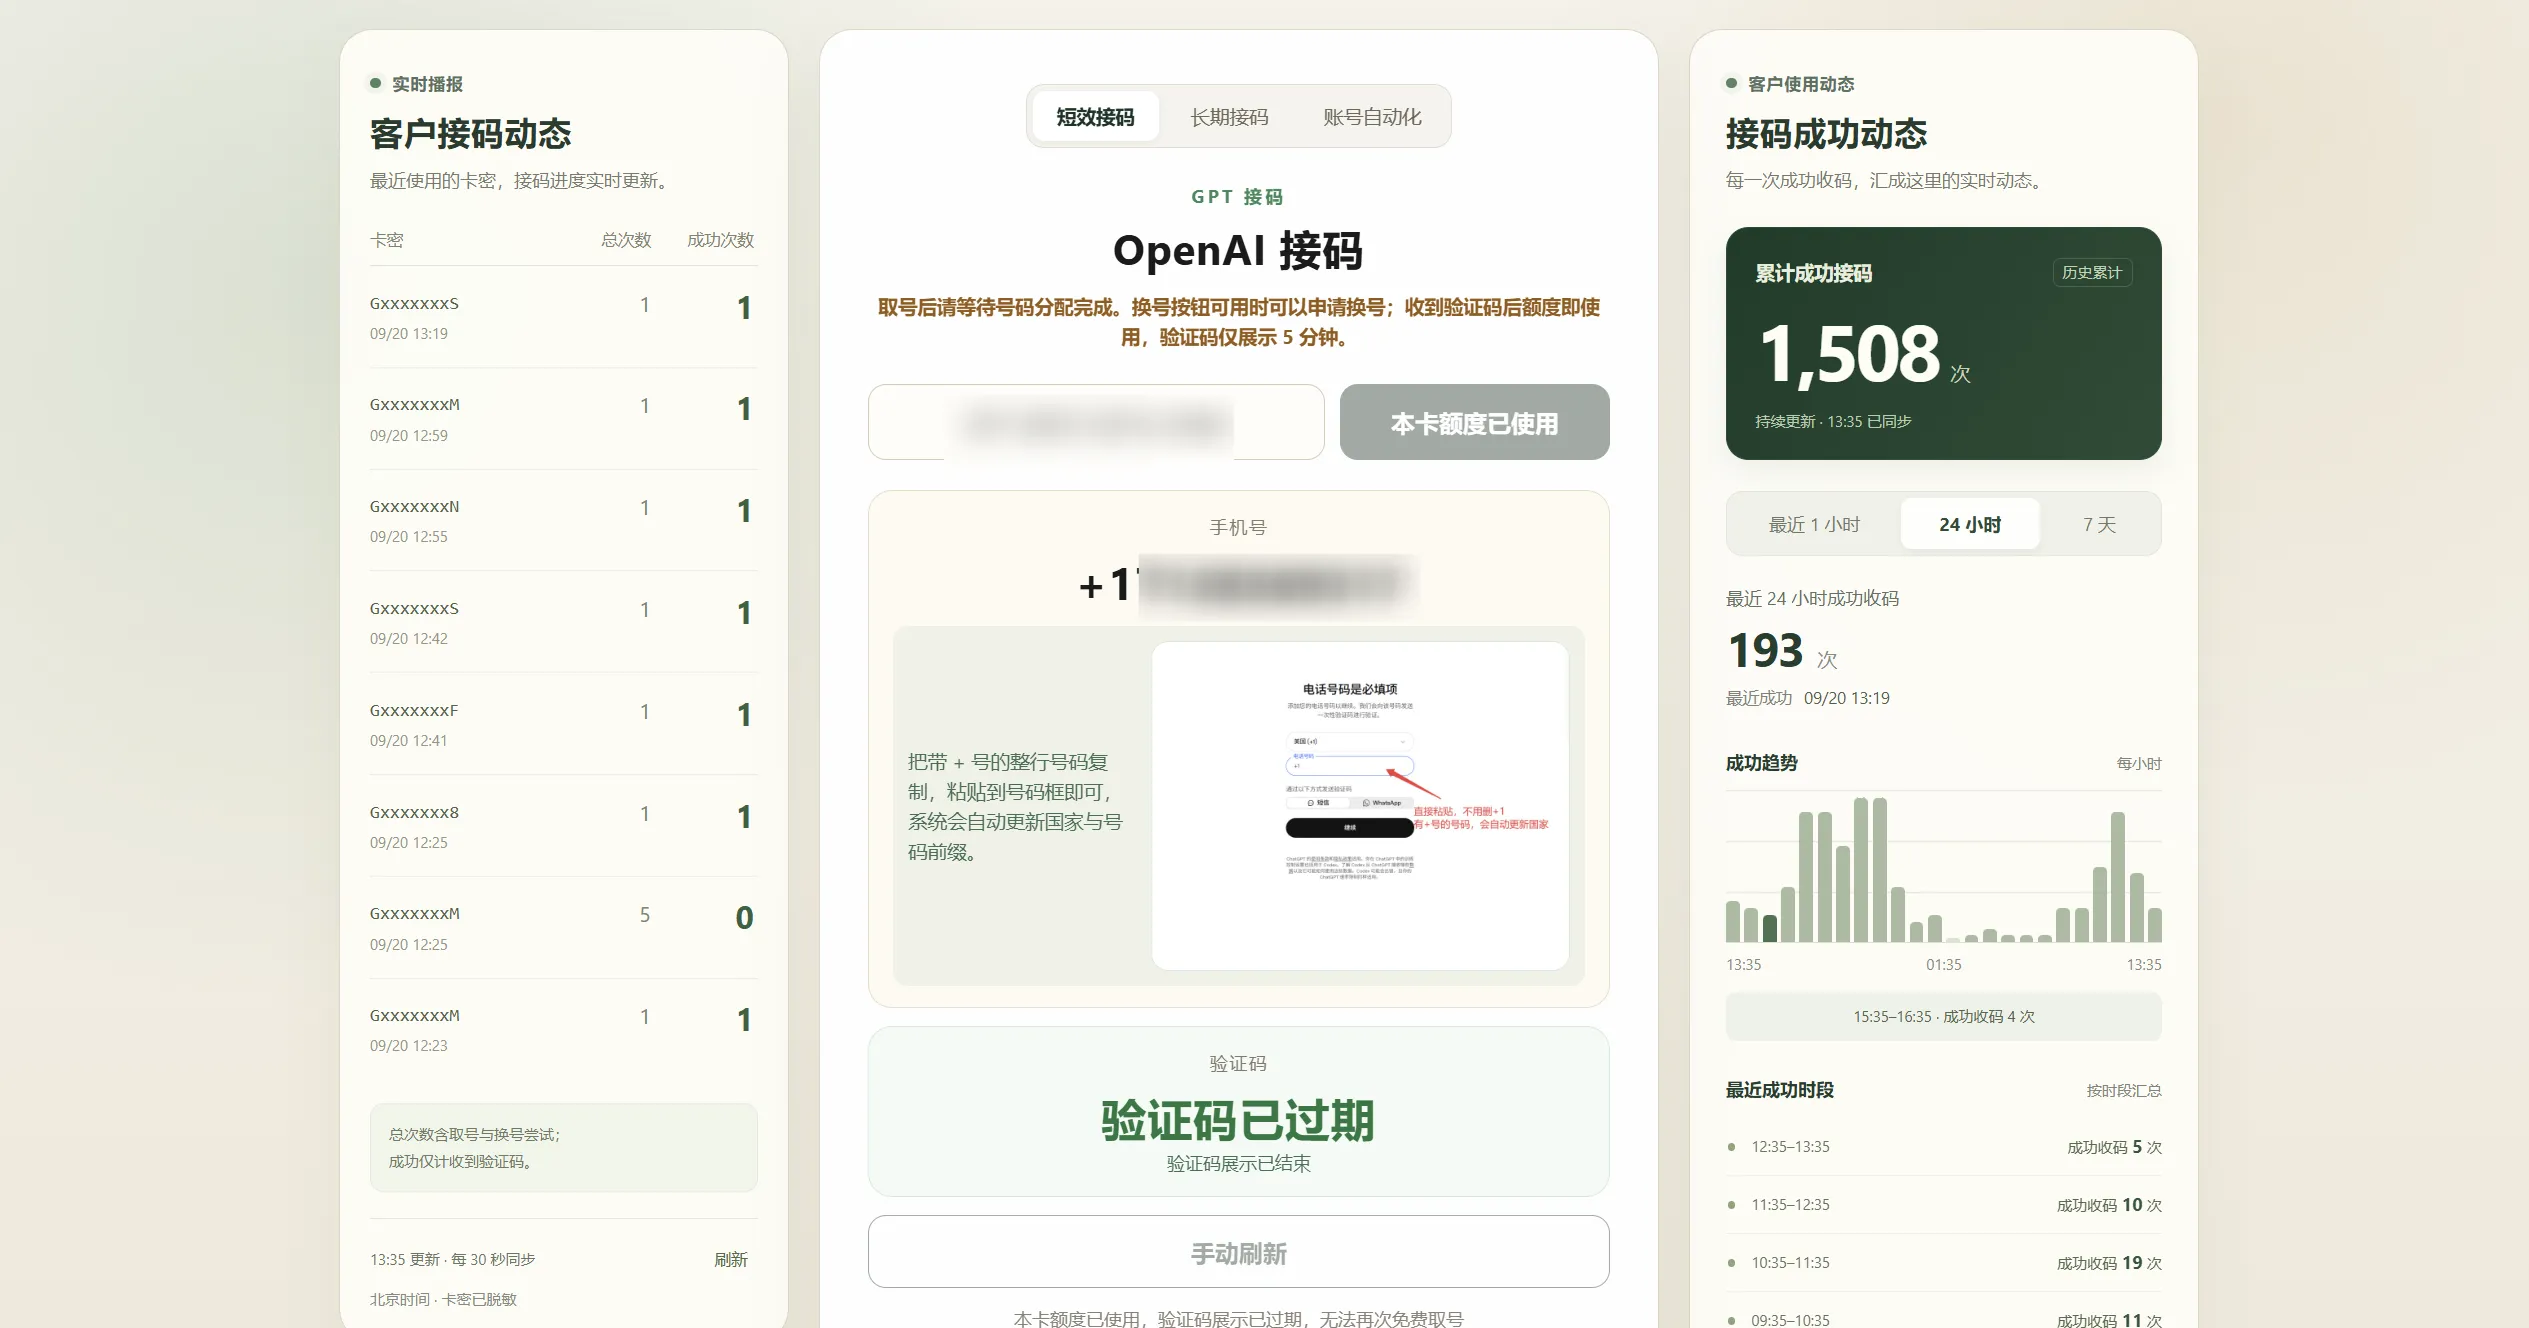The height and width of the screenshot is (1328, 2529).
Task: Click the 成功次数 column header
Action: 720,240
